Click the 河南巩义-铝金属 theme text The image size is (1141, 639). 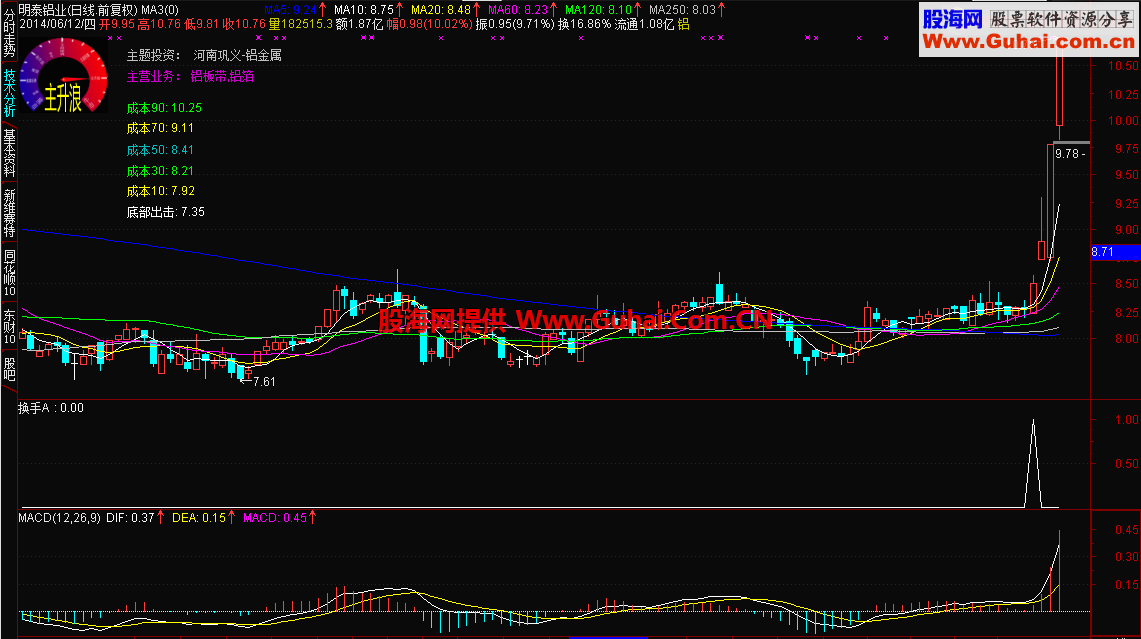pos(237,55)
